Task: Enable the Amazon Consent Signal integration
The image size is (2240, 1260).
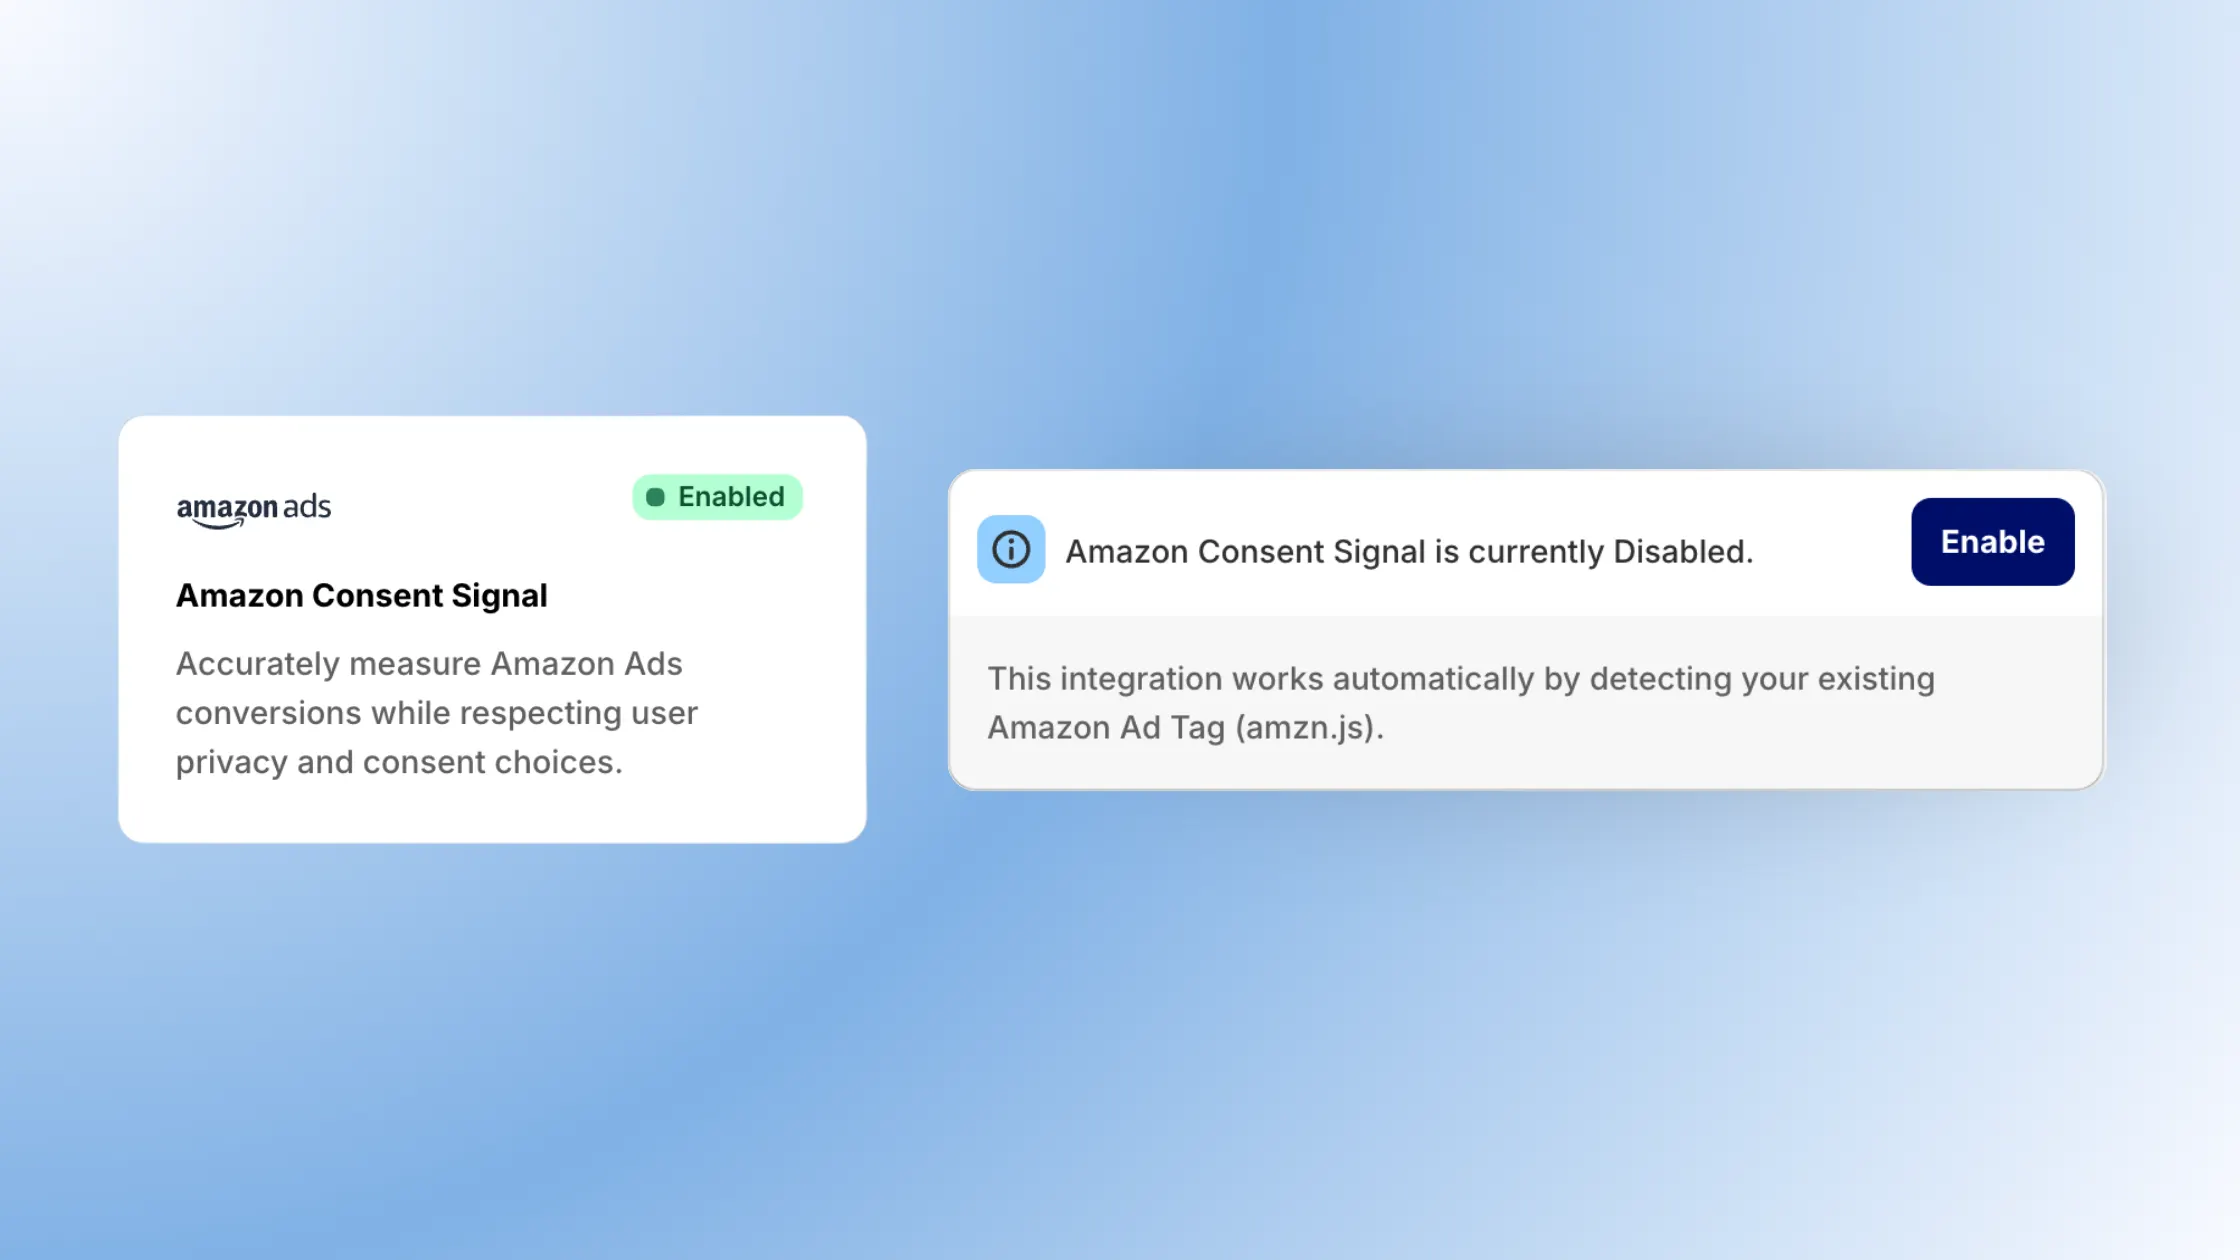Action: click(1992, 542)
